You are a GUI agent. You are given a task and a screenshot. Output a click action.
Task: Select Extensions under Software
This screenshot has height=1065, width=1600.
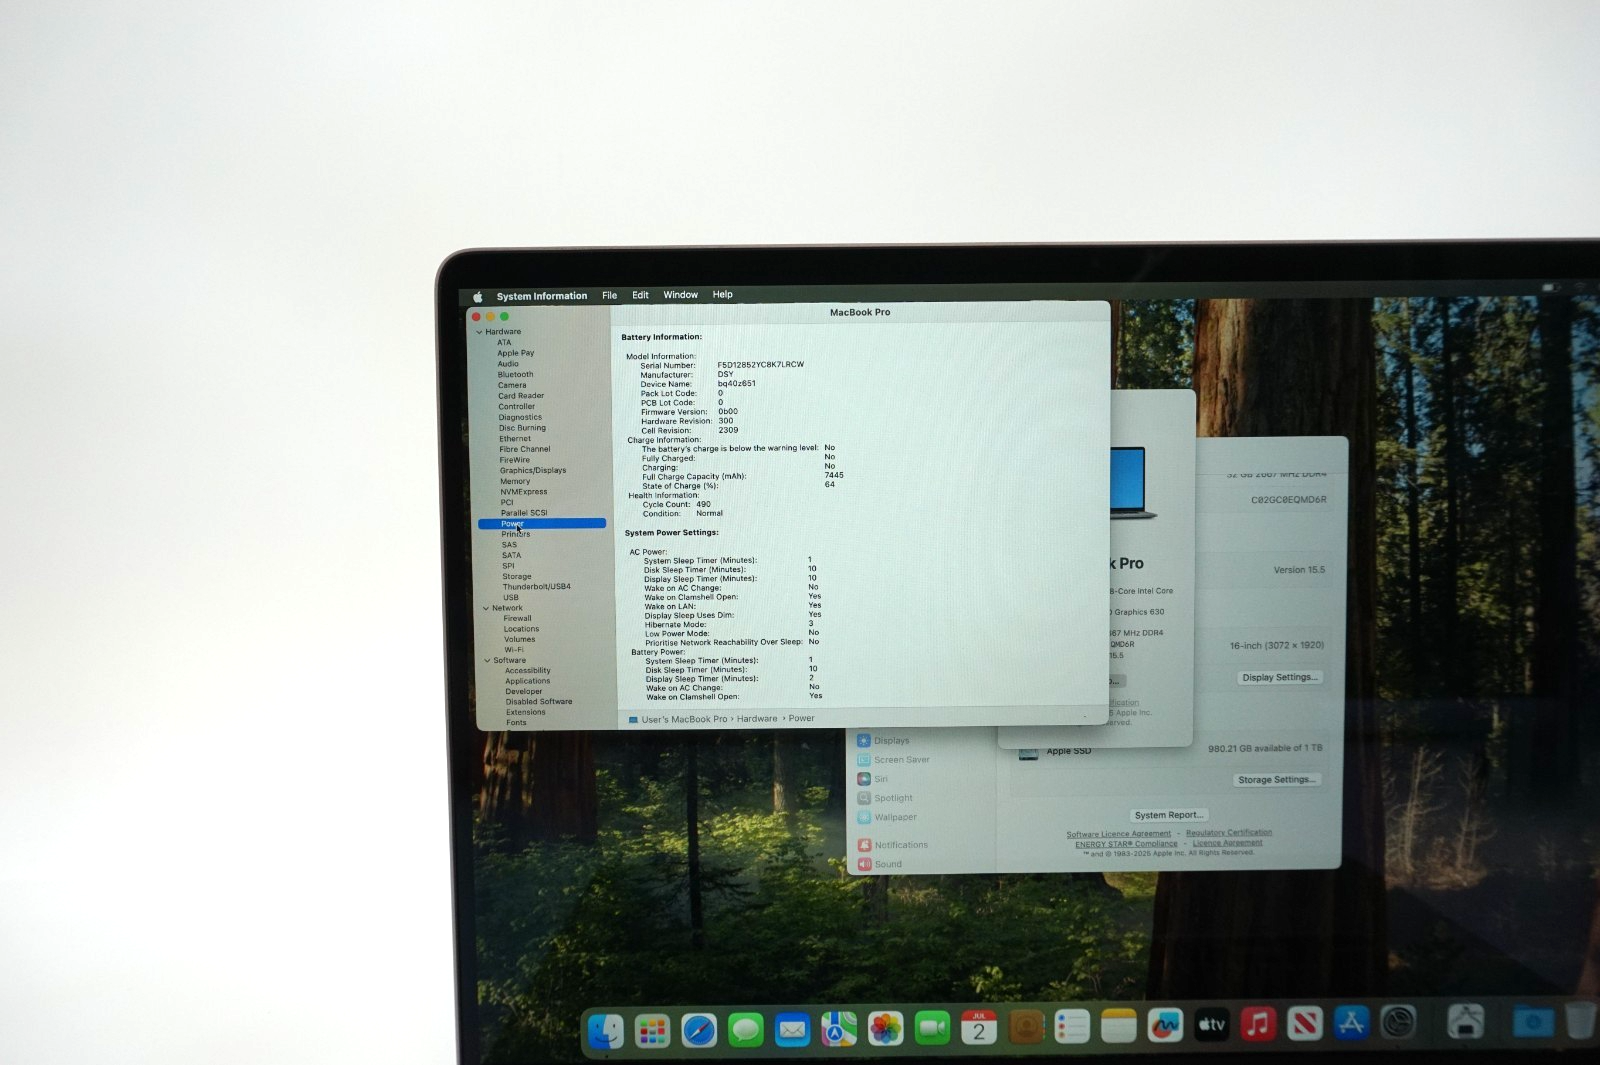(525, 712)
